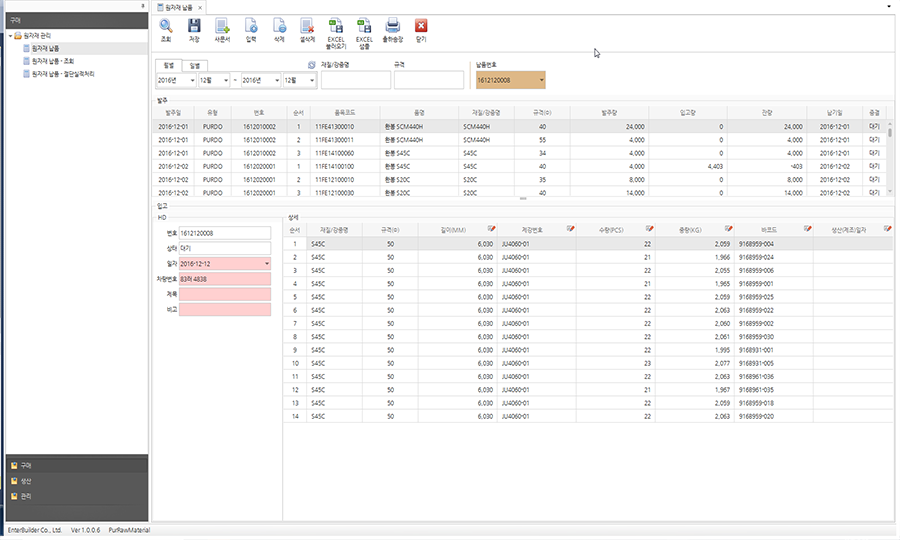Click the red 닫기 close icon
This screenshot has width=900, height=540.
(x=421, y=26)
